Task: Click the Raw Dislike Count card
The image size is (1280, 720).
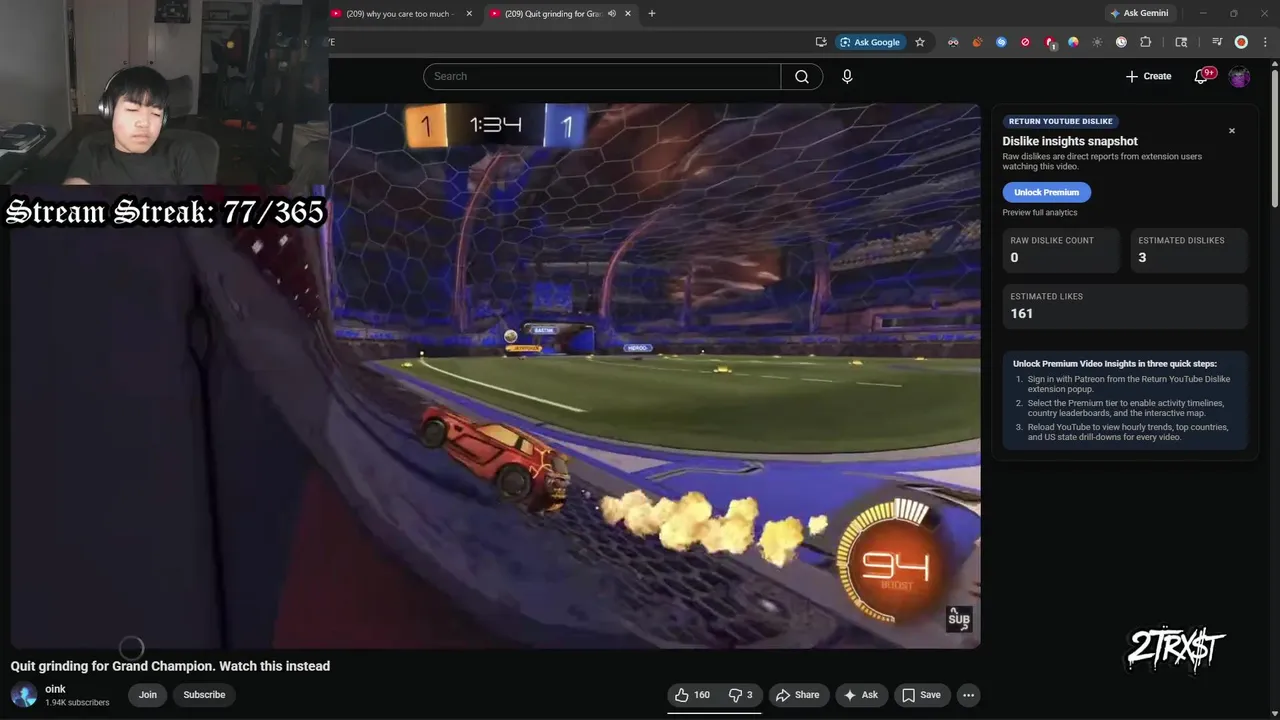Action: click(1061, 249)
